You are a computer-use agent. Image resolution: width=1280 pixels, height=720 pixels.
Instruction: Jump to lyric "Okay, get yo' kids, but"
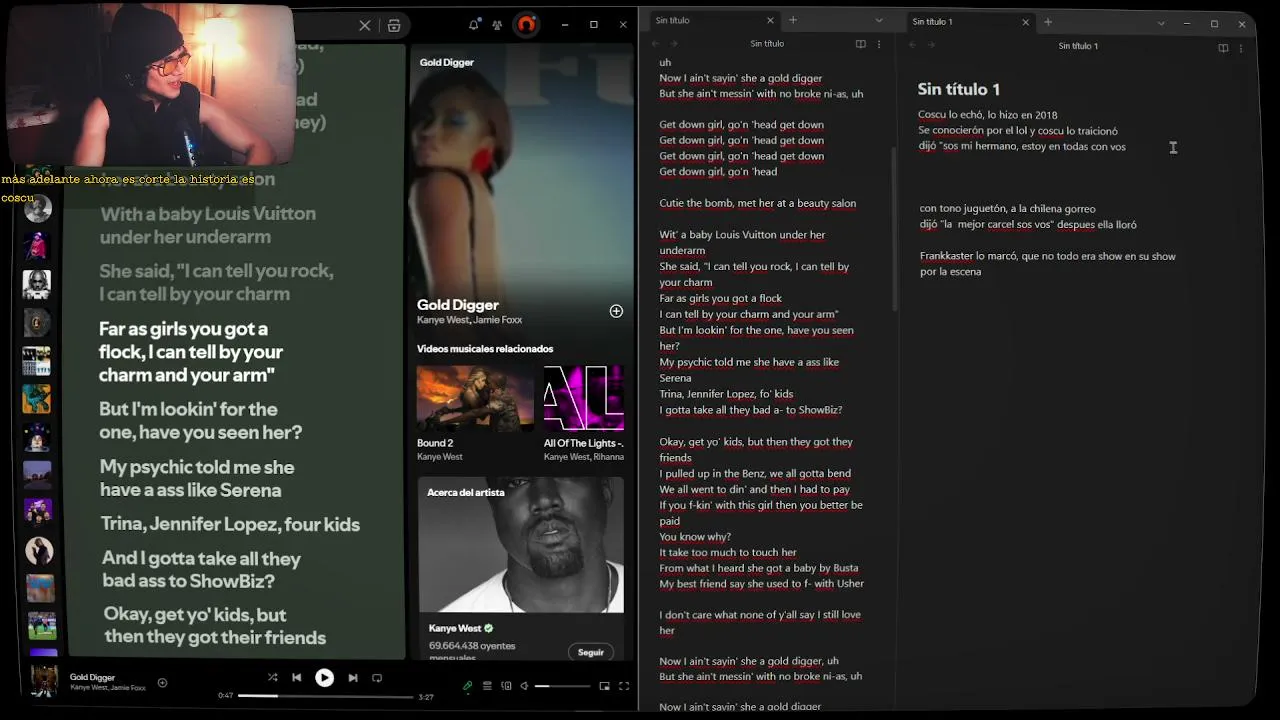pos(215,625)
